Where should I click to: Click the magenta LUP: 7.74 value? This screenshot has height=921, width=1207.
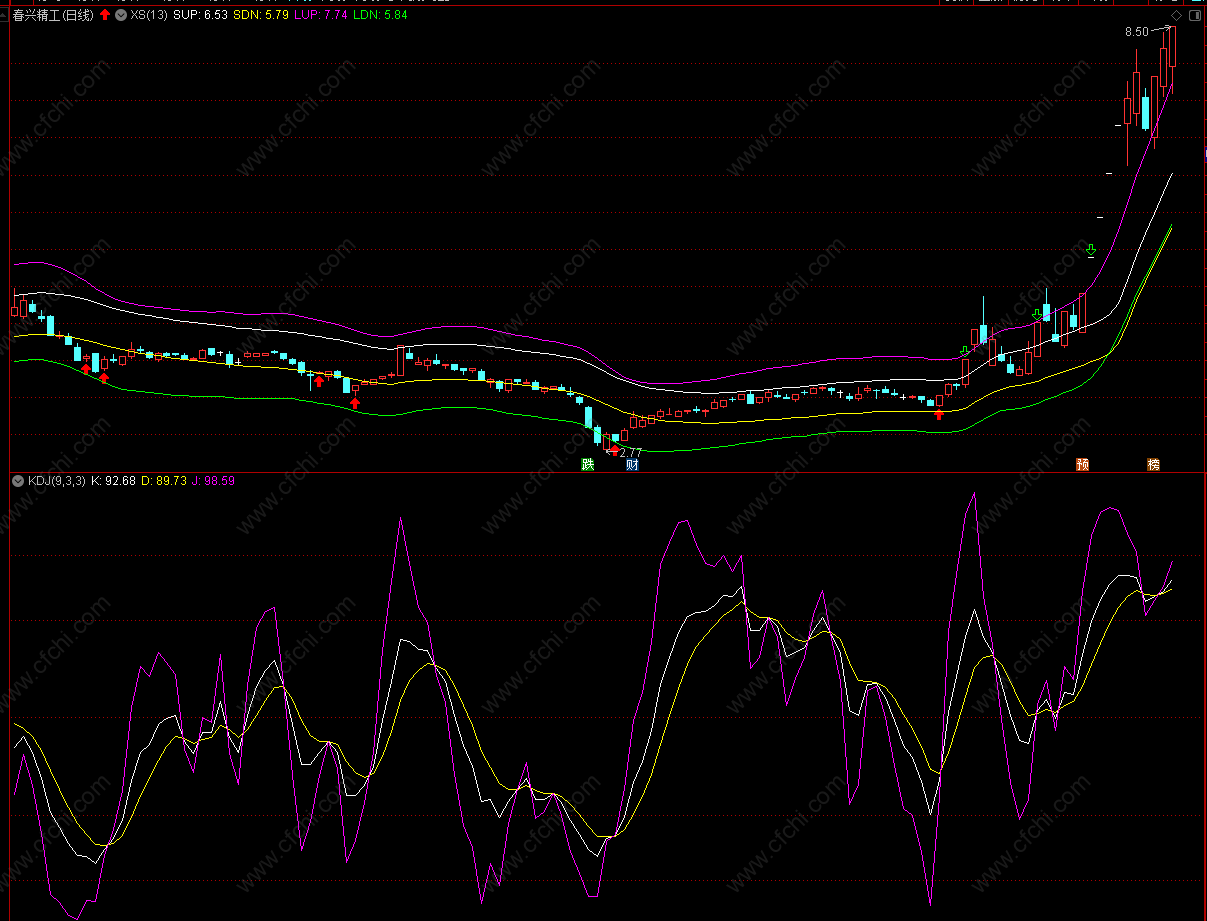[321, 15]
